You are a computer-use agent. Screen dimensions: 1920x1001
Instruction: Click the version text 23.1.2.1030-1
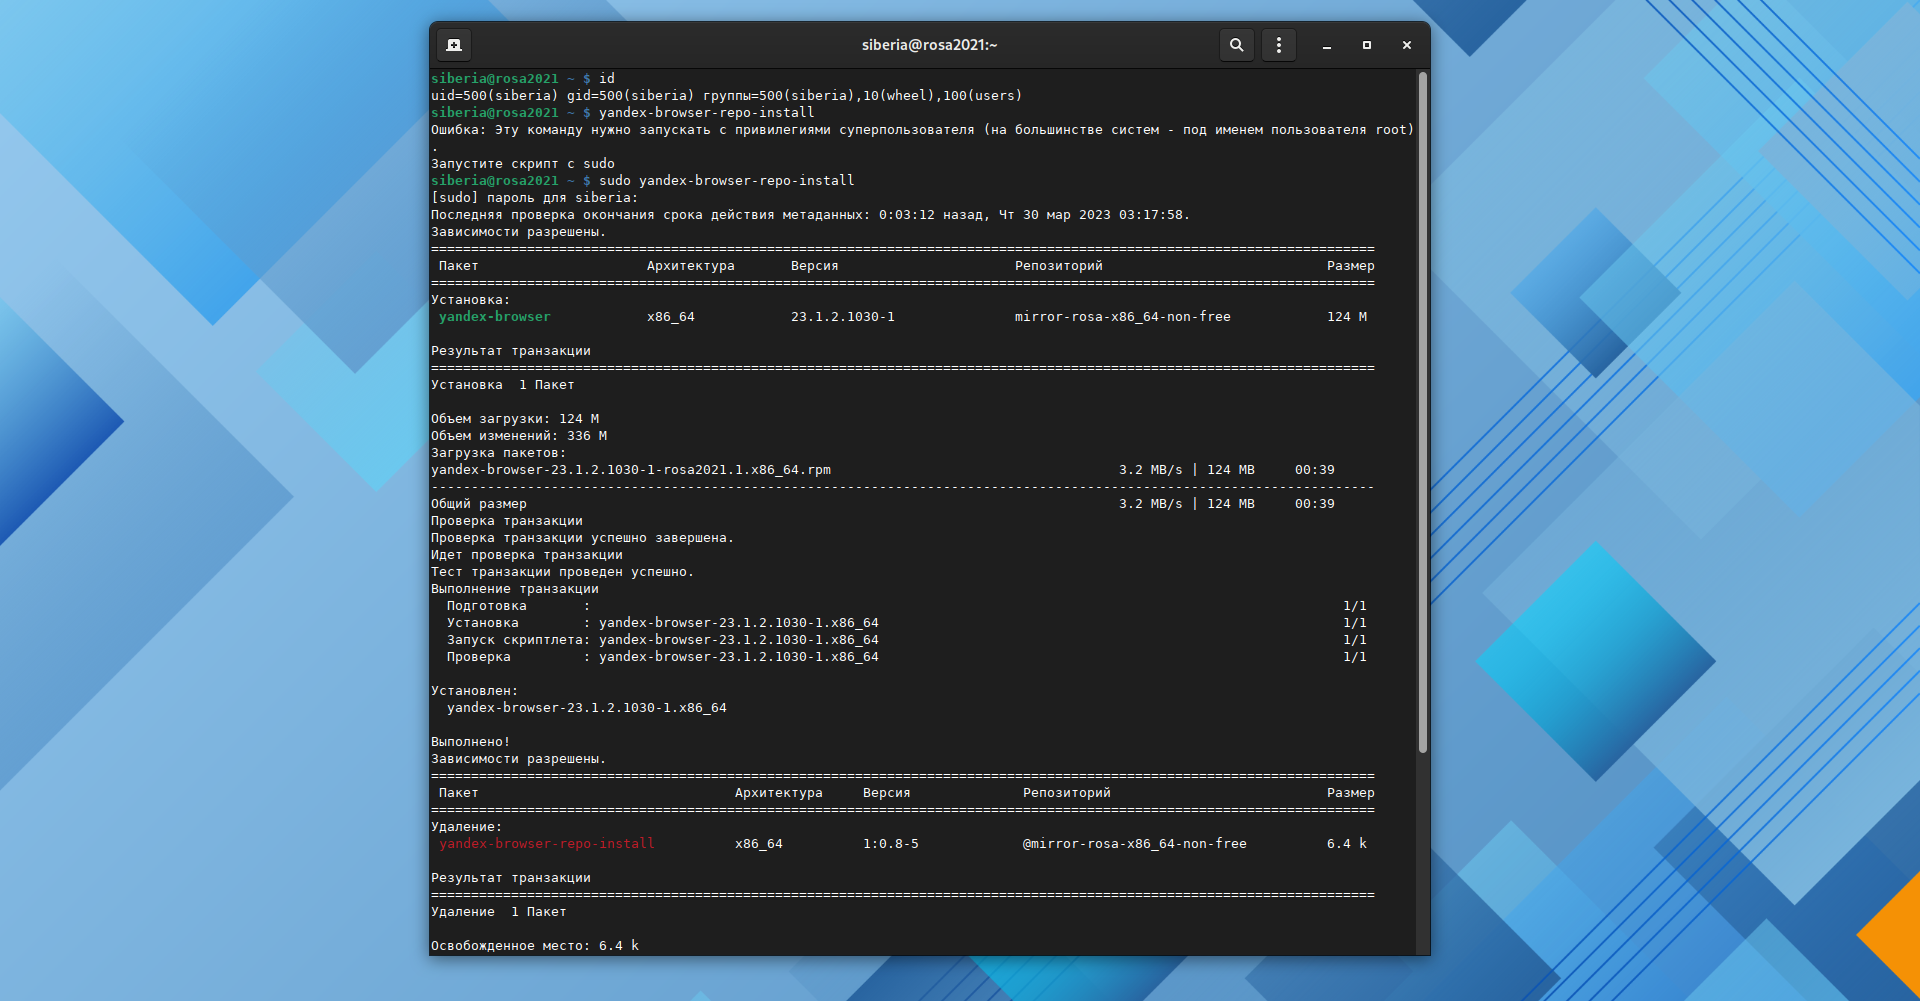(x=842, y=317)
